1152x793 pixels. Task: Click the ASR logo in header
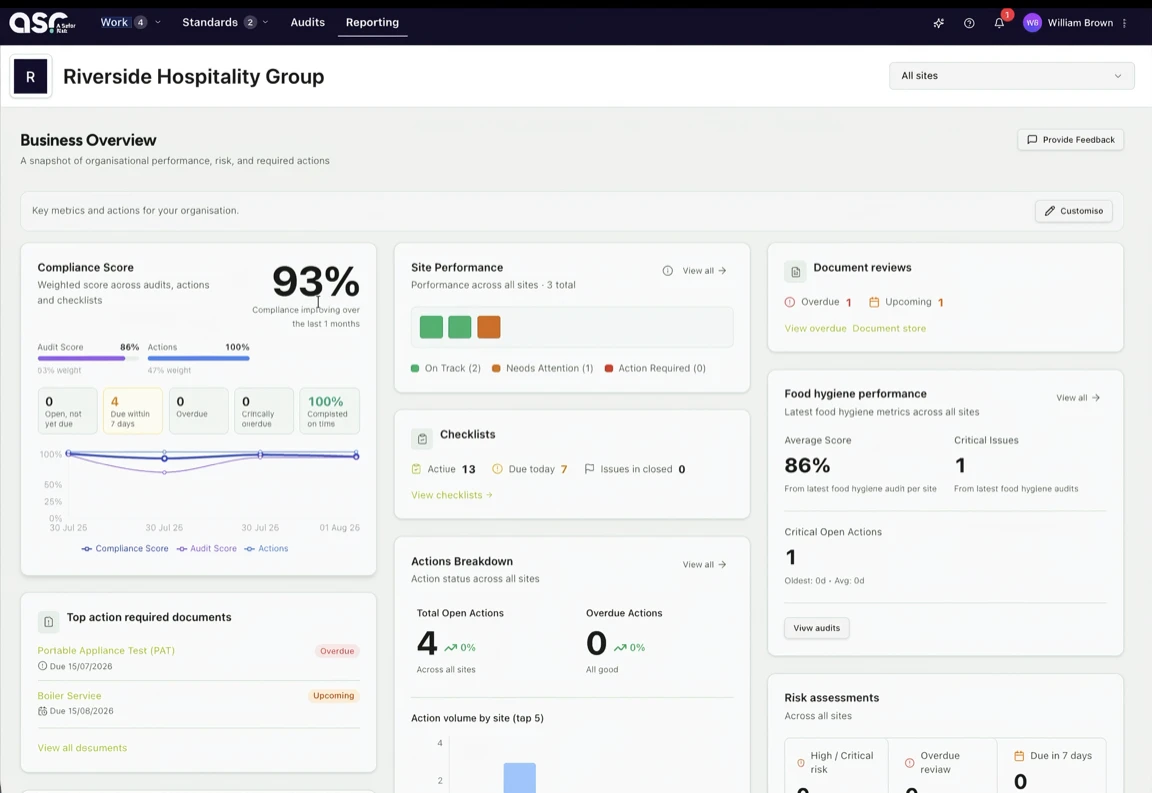[42, 23]
